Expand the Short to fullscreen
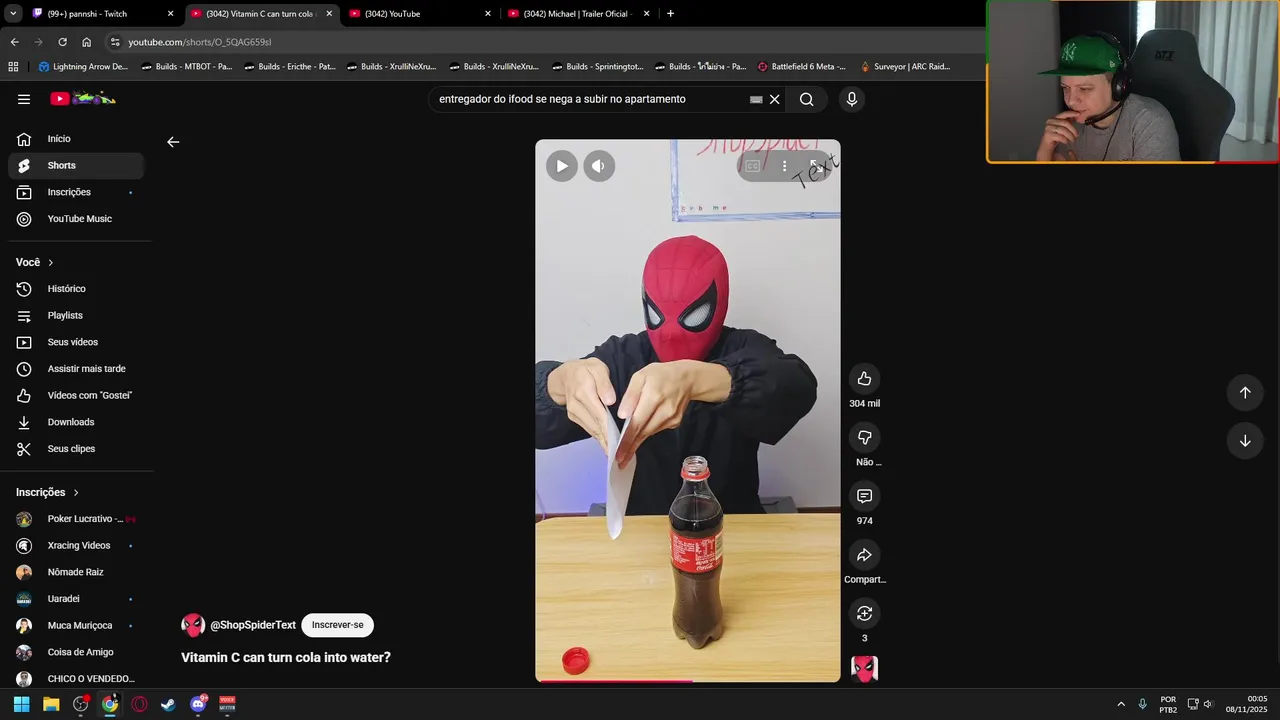 pos(816,166)
